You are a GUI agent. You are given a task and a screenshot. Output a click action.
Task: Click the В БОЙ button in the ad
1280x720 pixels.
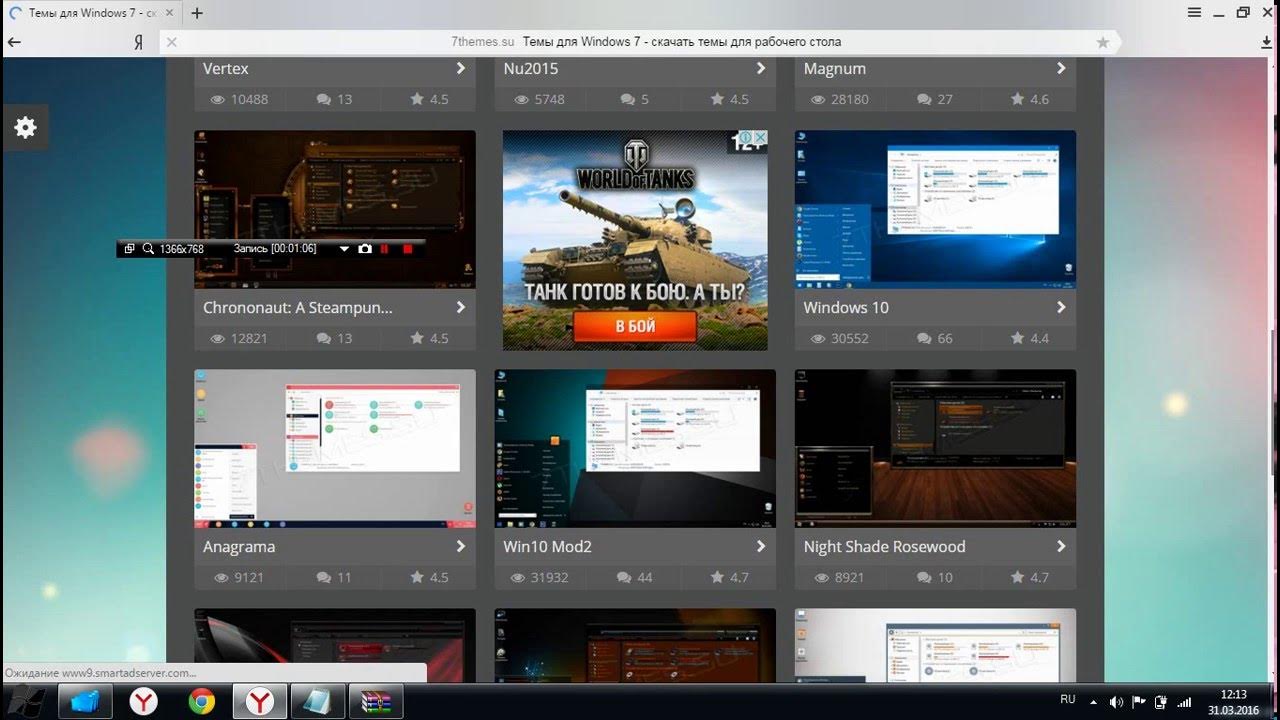pos(635,326)
